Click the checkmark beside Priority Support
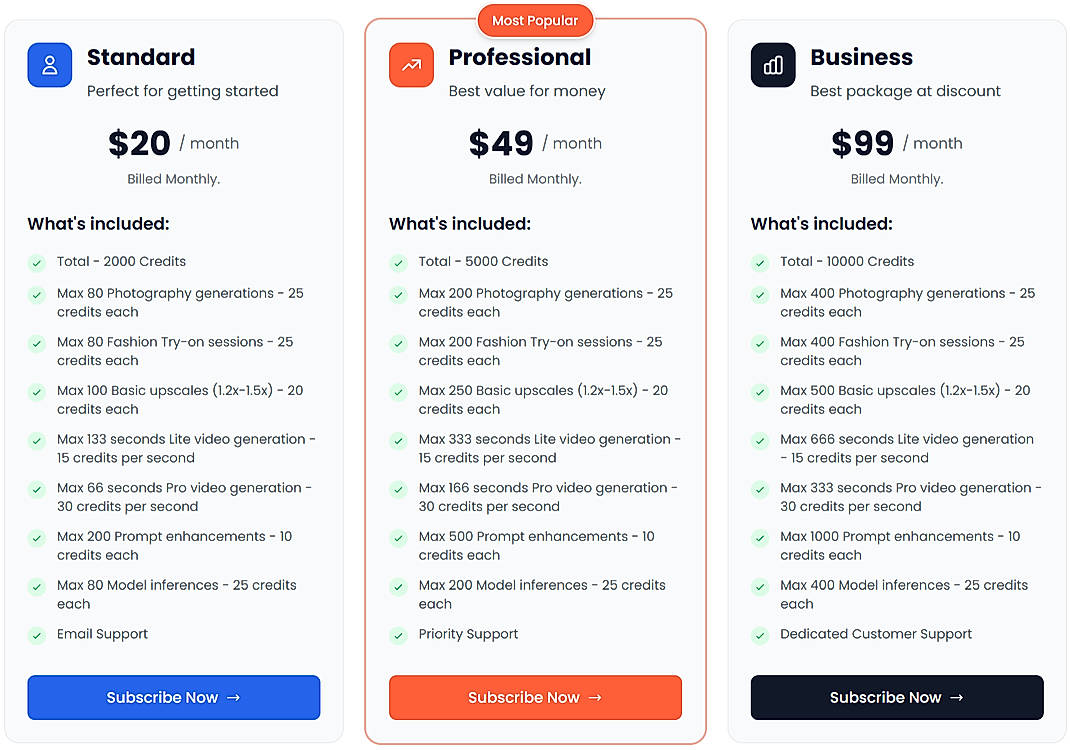The height and width of the screenshot is (750, 1070). [398, 634]
